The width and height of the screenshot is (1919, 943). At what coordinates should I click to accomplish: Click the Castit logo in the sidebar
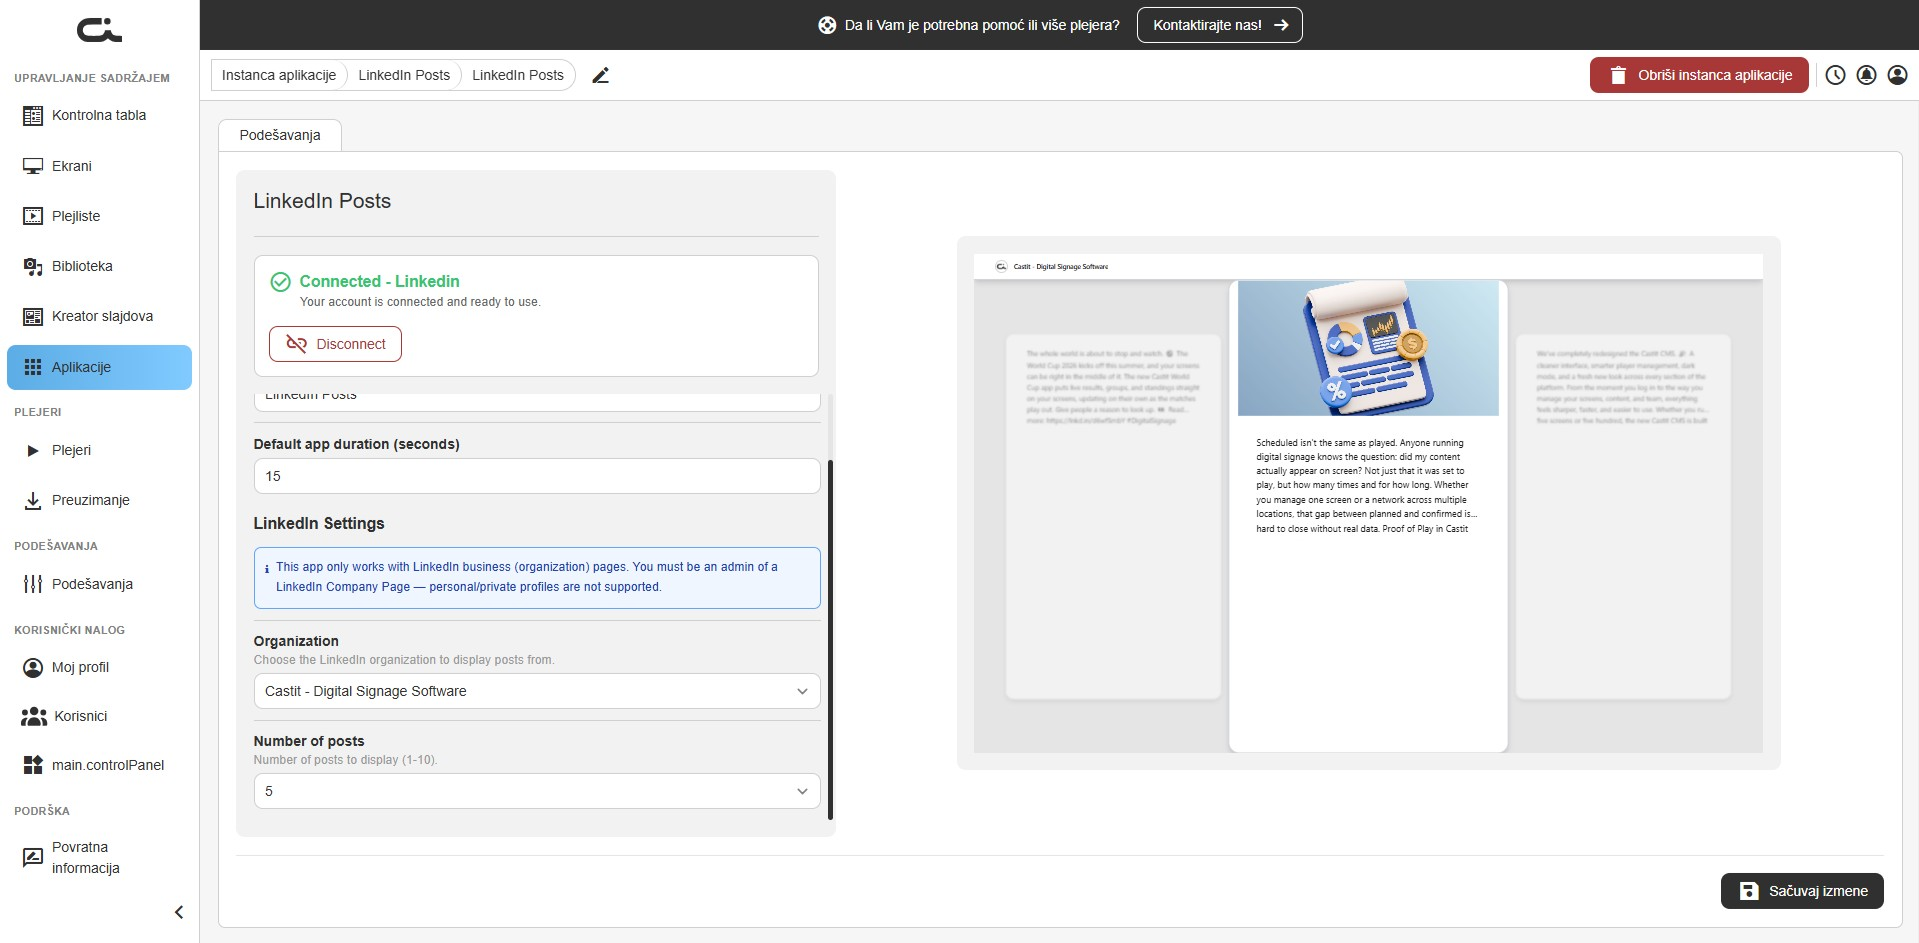point(99,30)
